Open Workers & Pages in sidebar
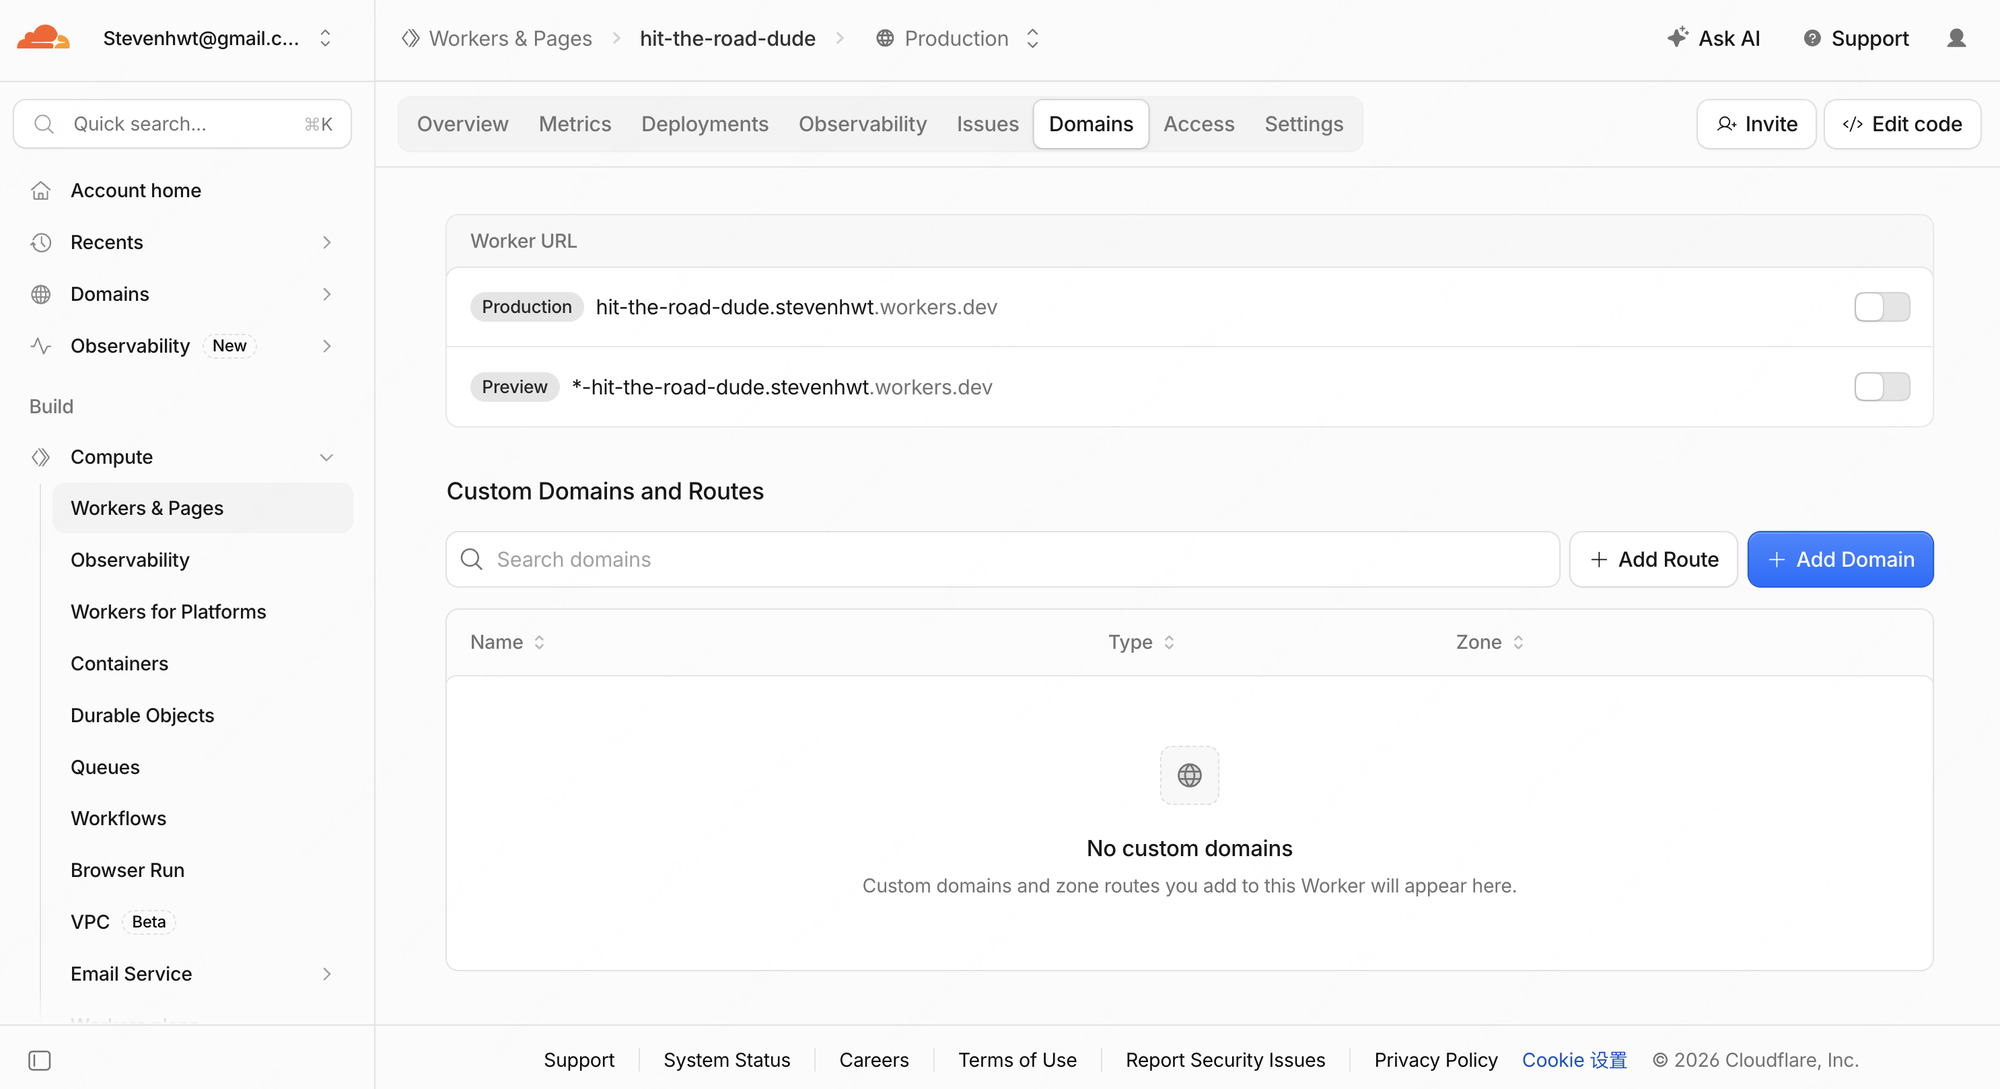 point(202,508)
